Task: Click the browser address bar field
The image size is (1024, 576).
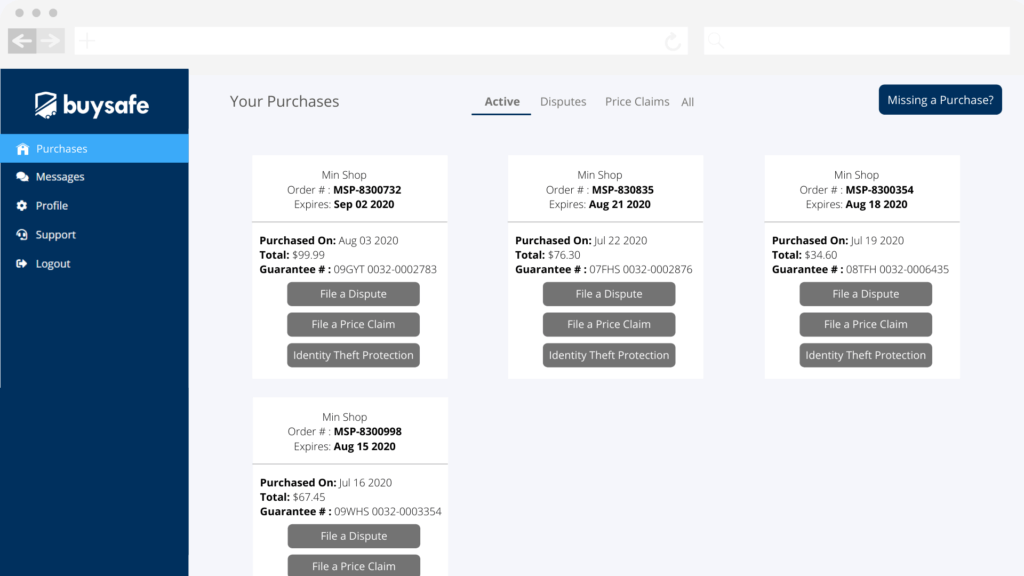Action: coord(381,41)
